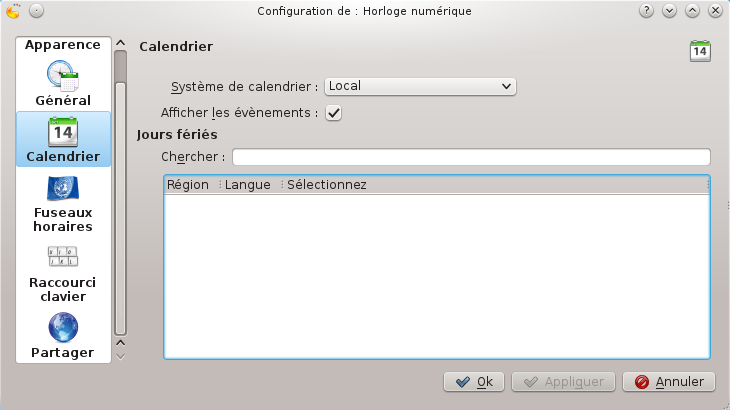Screen dimensions: 730x410
Task: Open the help (?) titlebar button
Action: 646,11
